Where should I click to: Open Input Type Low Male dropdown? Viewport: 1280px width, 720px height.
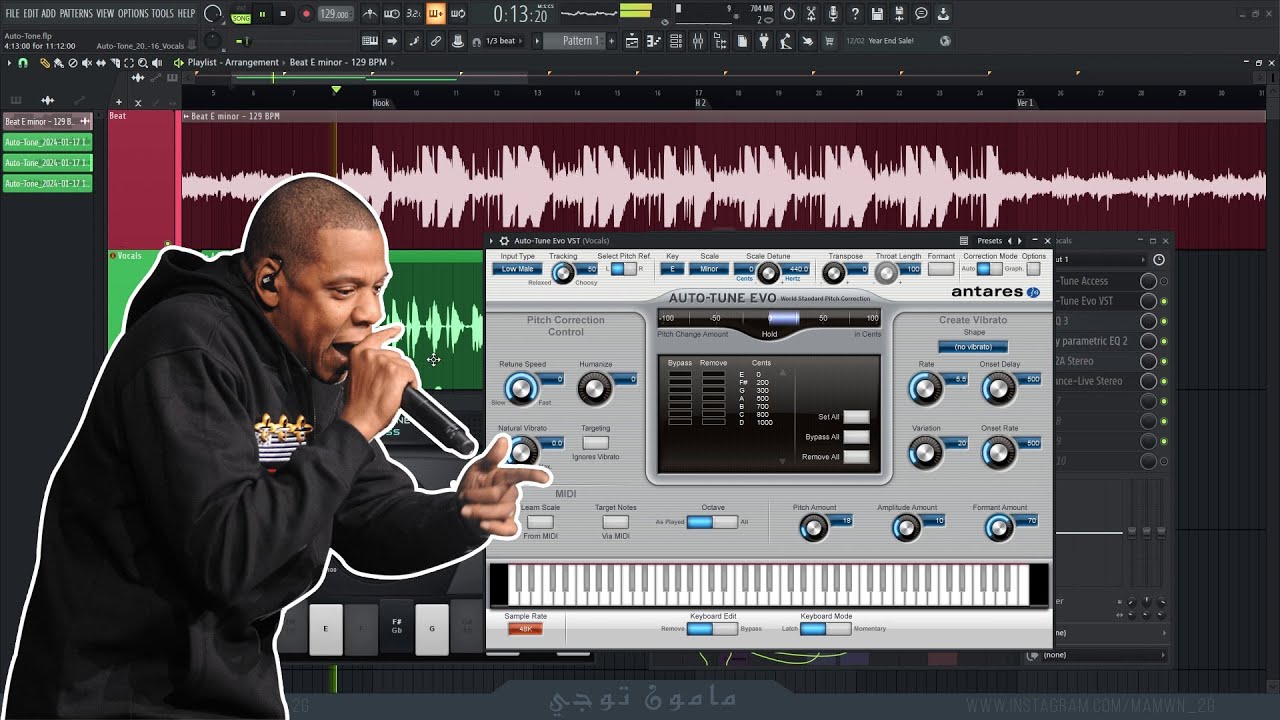(x=517, y=269)
